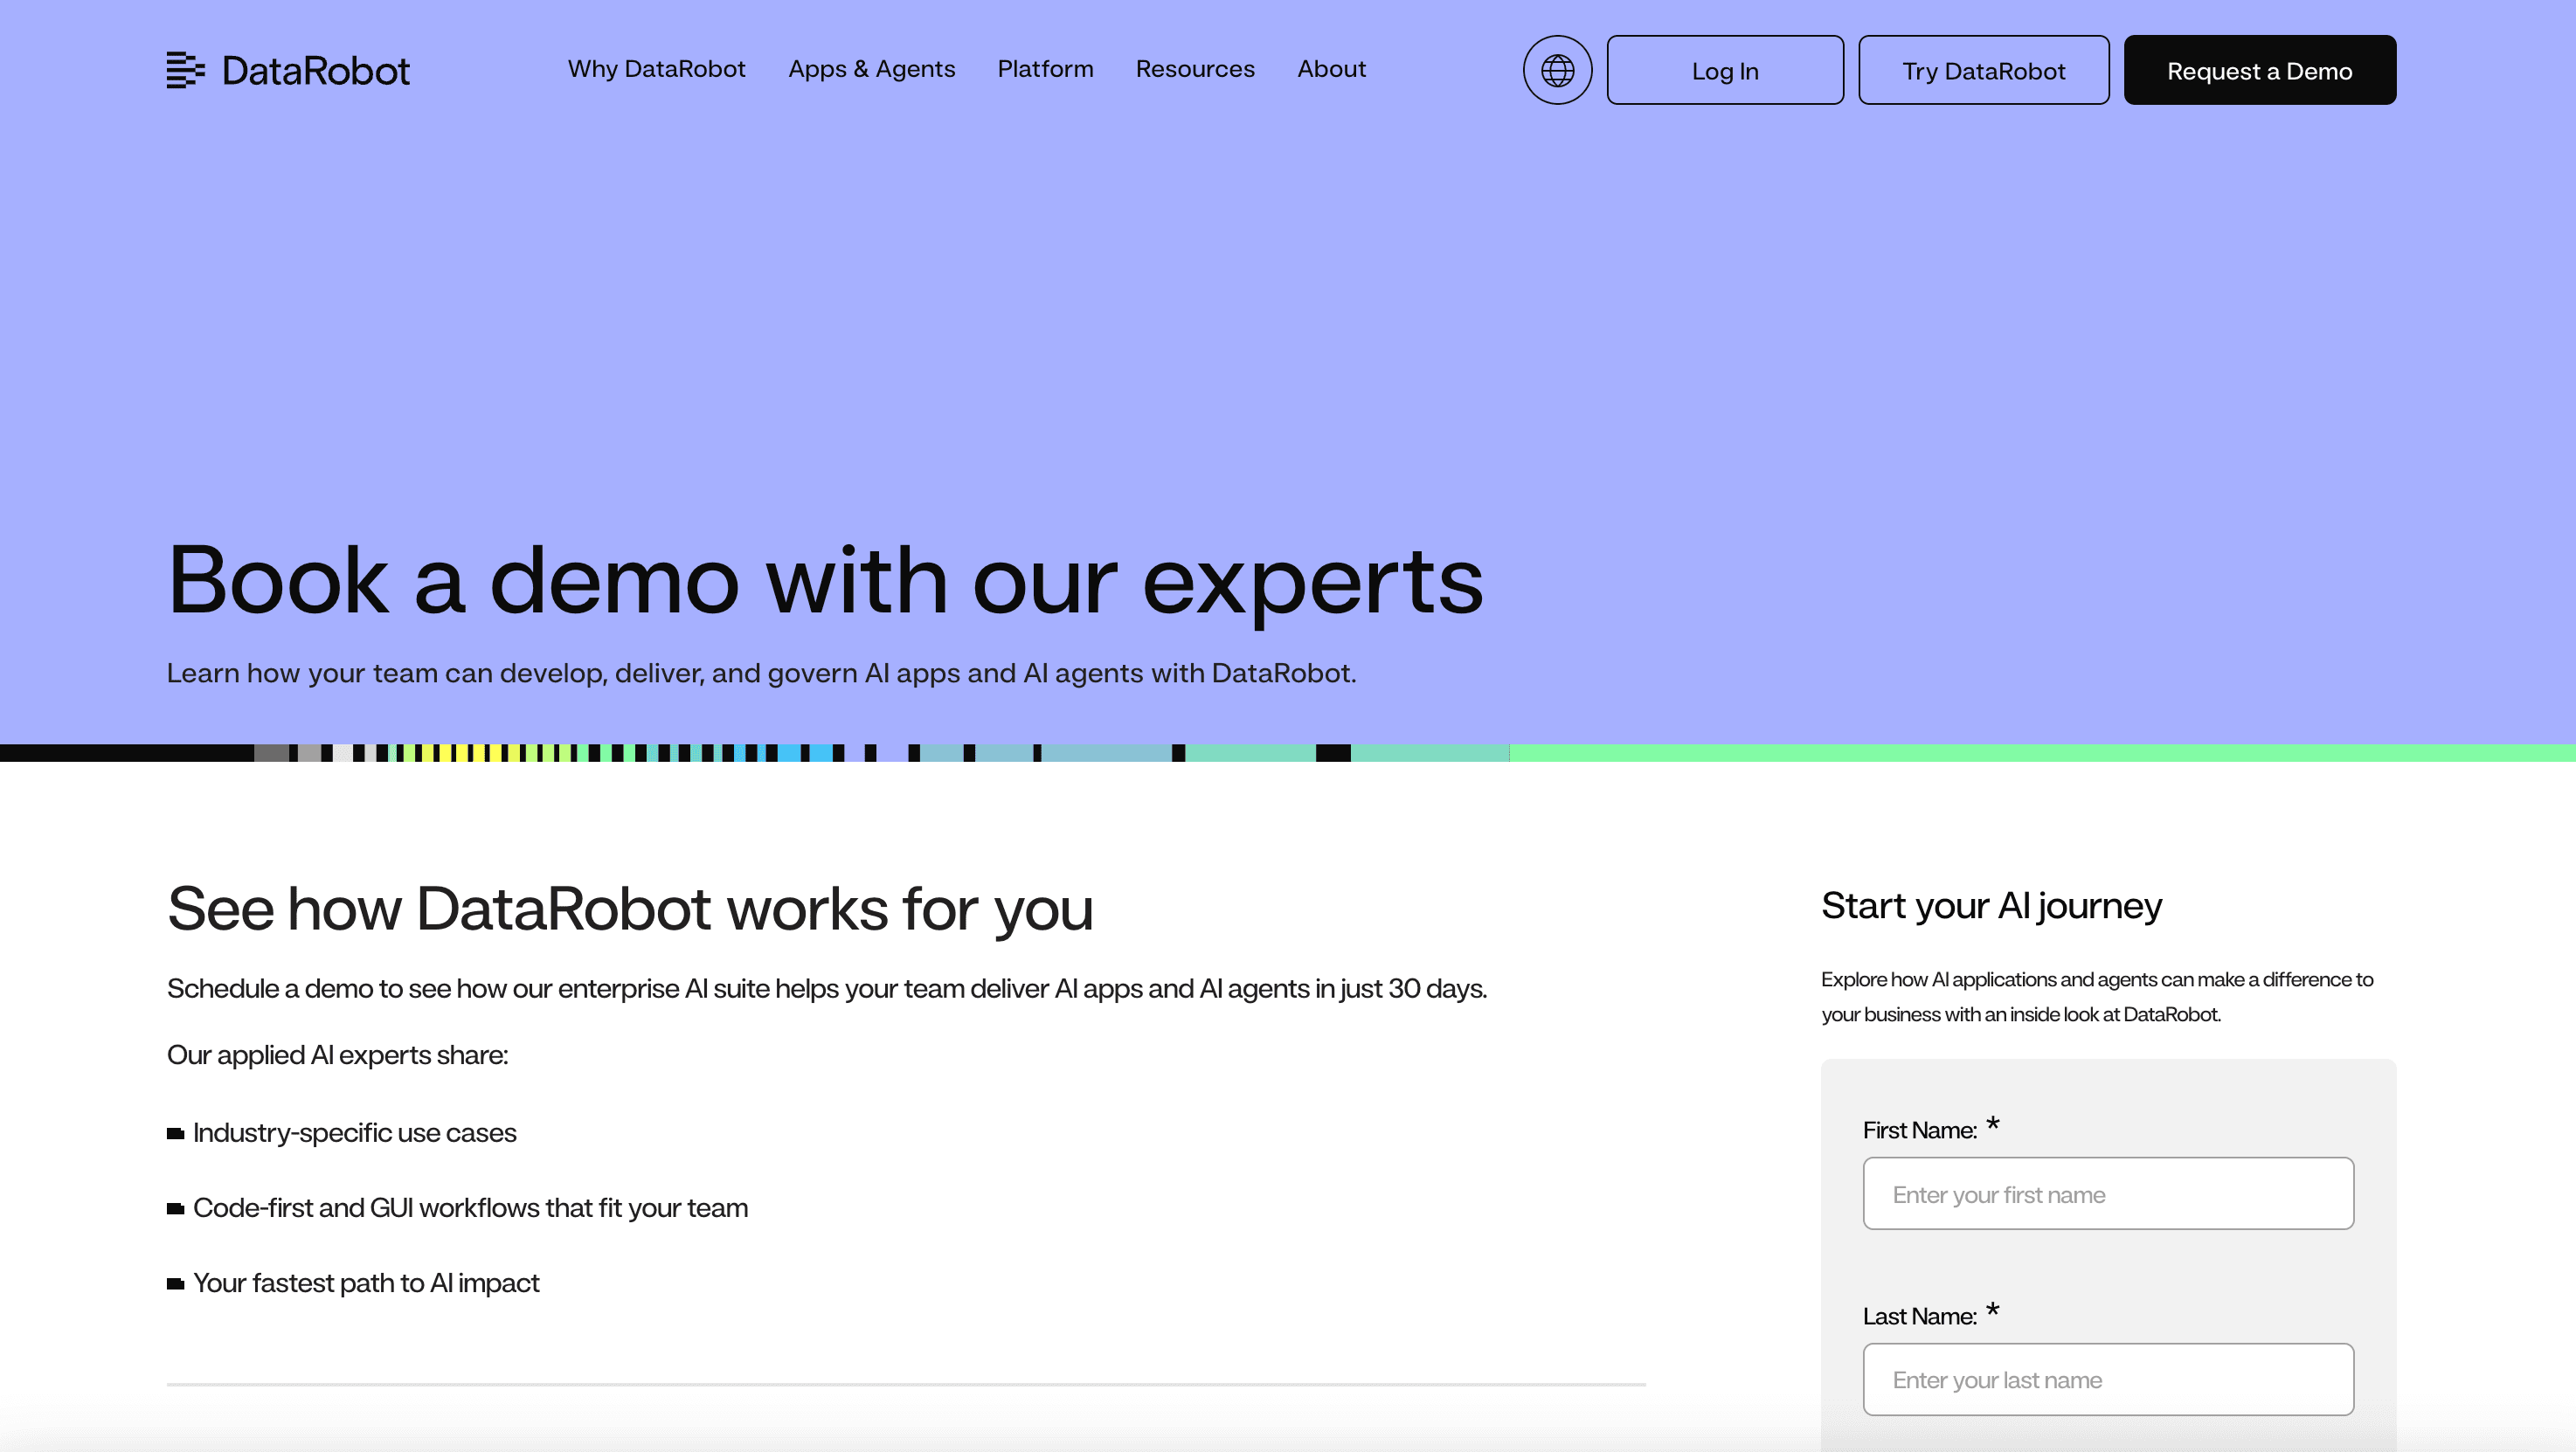The width and height of the screenshot is (2576, 1452).
Task: Open the Resources menu
Action: pyautogui.click(x=1195, y=69)
